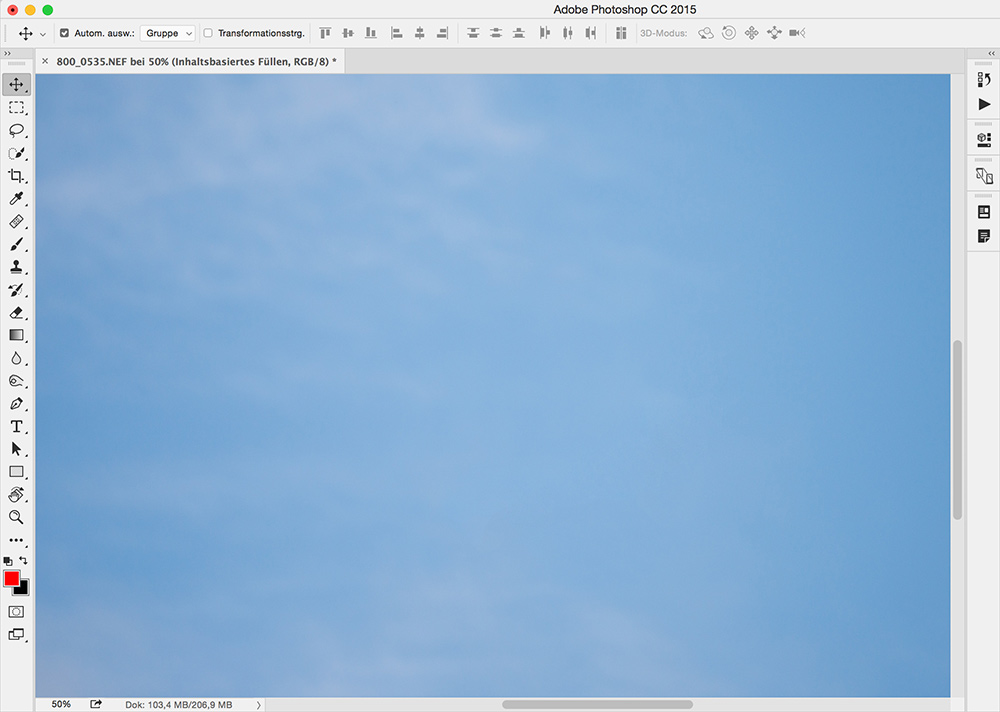Click the 3D pan object icon

pyautogui.click(x=752, y=33)
